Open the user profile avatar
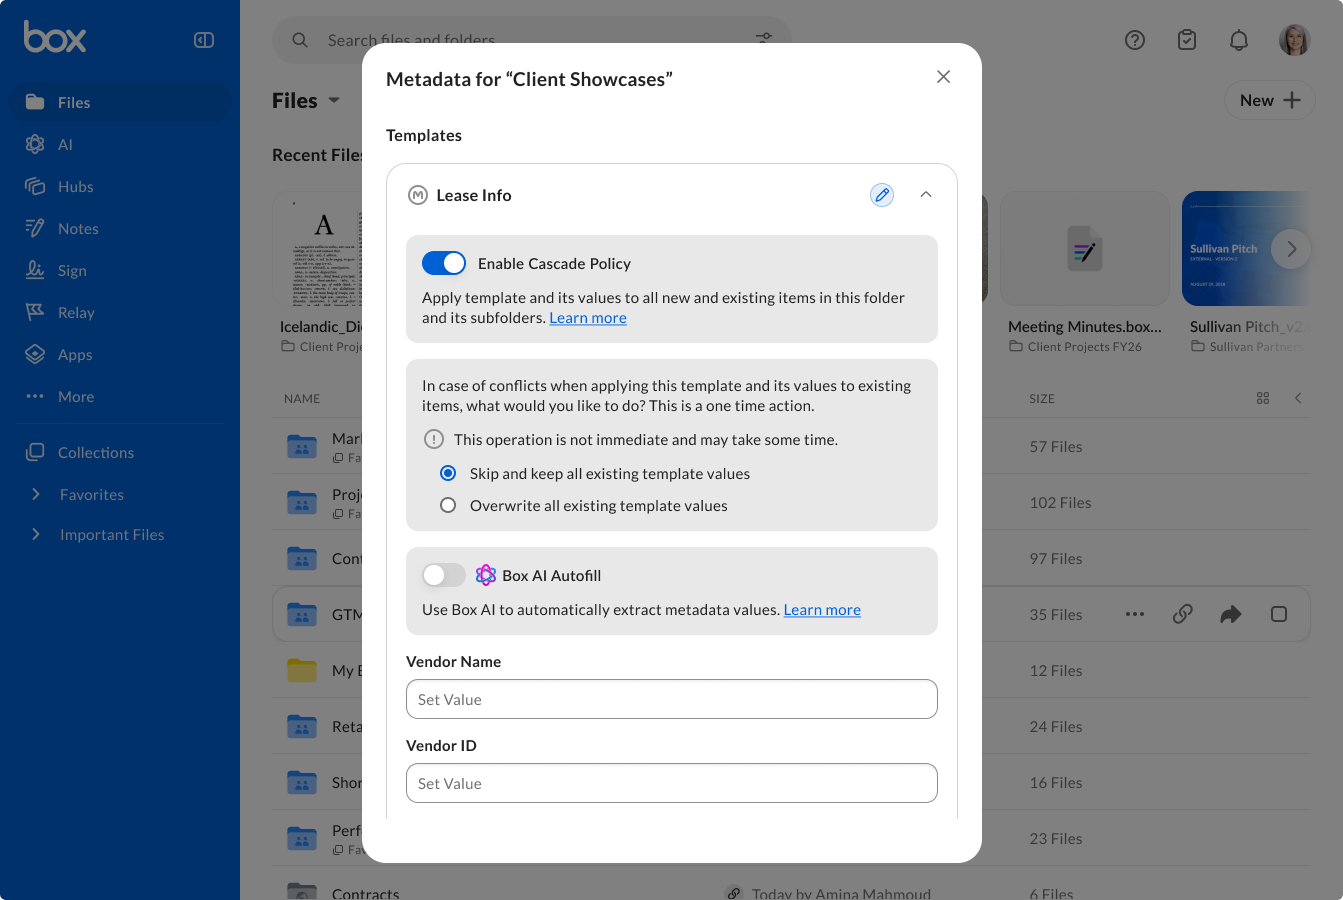Viewport: 1343px width, 900px height. pos(1295,40)
